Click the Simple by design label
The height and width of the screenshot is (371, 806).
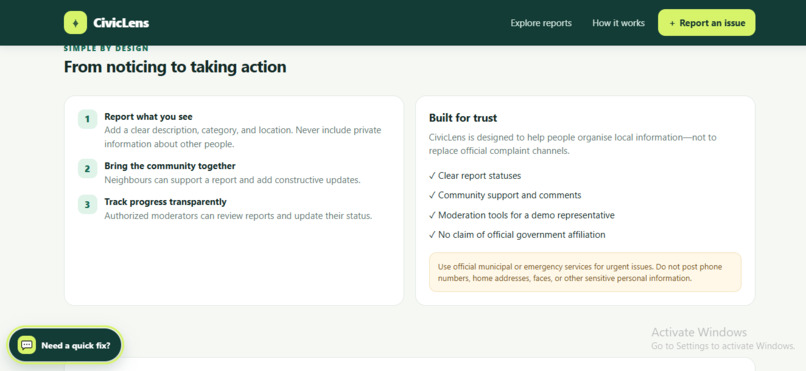(x=106, y=49)
